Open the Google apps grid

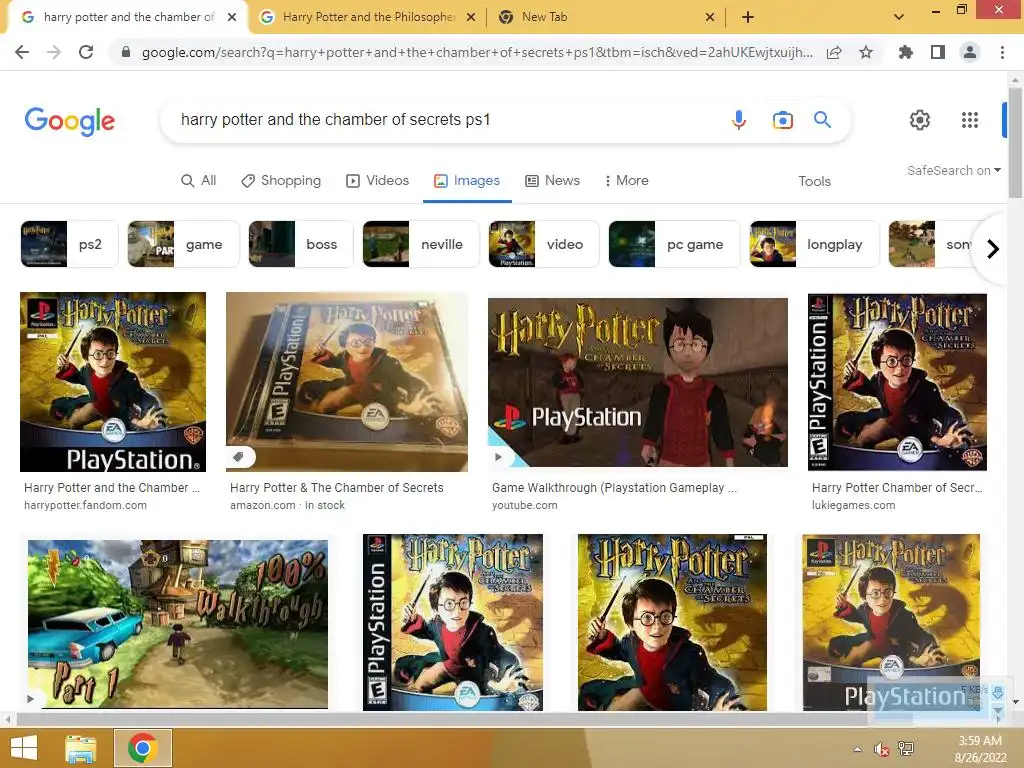pyautogui.click(x=970, y=120)
